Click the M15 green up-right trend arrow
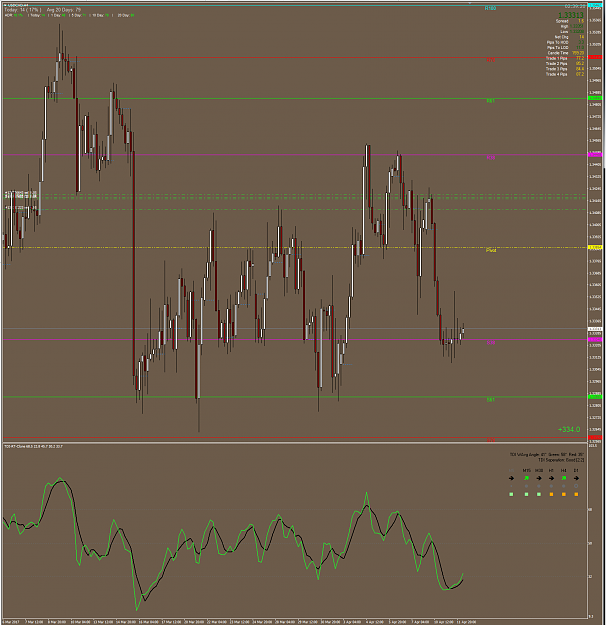606x625 pixels. click(526, 478)
